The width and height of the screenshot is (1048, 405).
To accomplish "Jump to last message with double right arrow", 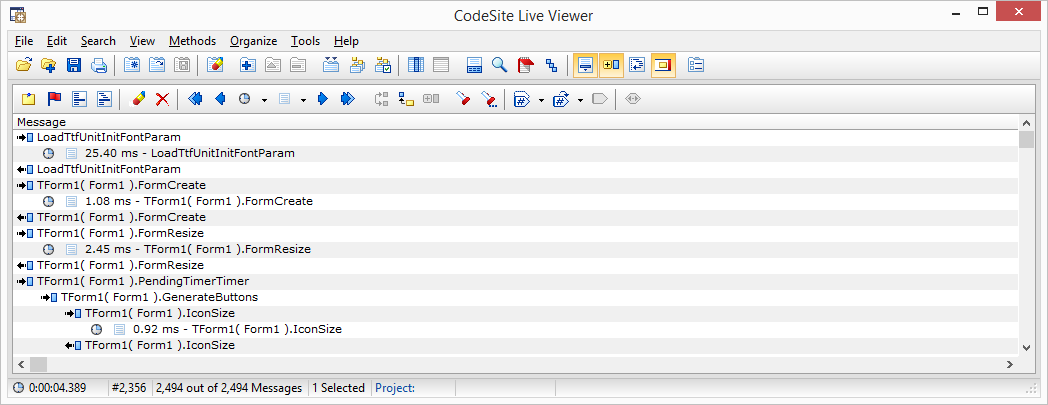I will click(x=348, y=99).
